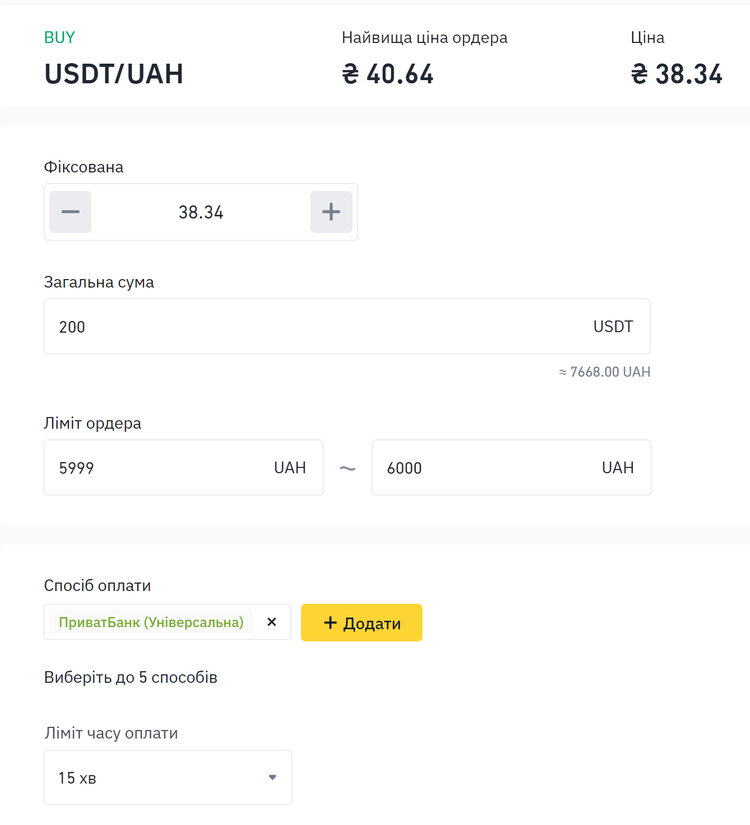The width and height of the screenshot is (750, 825).
Task: Click the green BUY label
Action: [x=59, y=37]
